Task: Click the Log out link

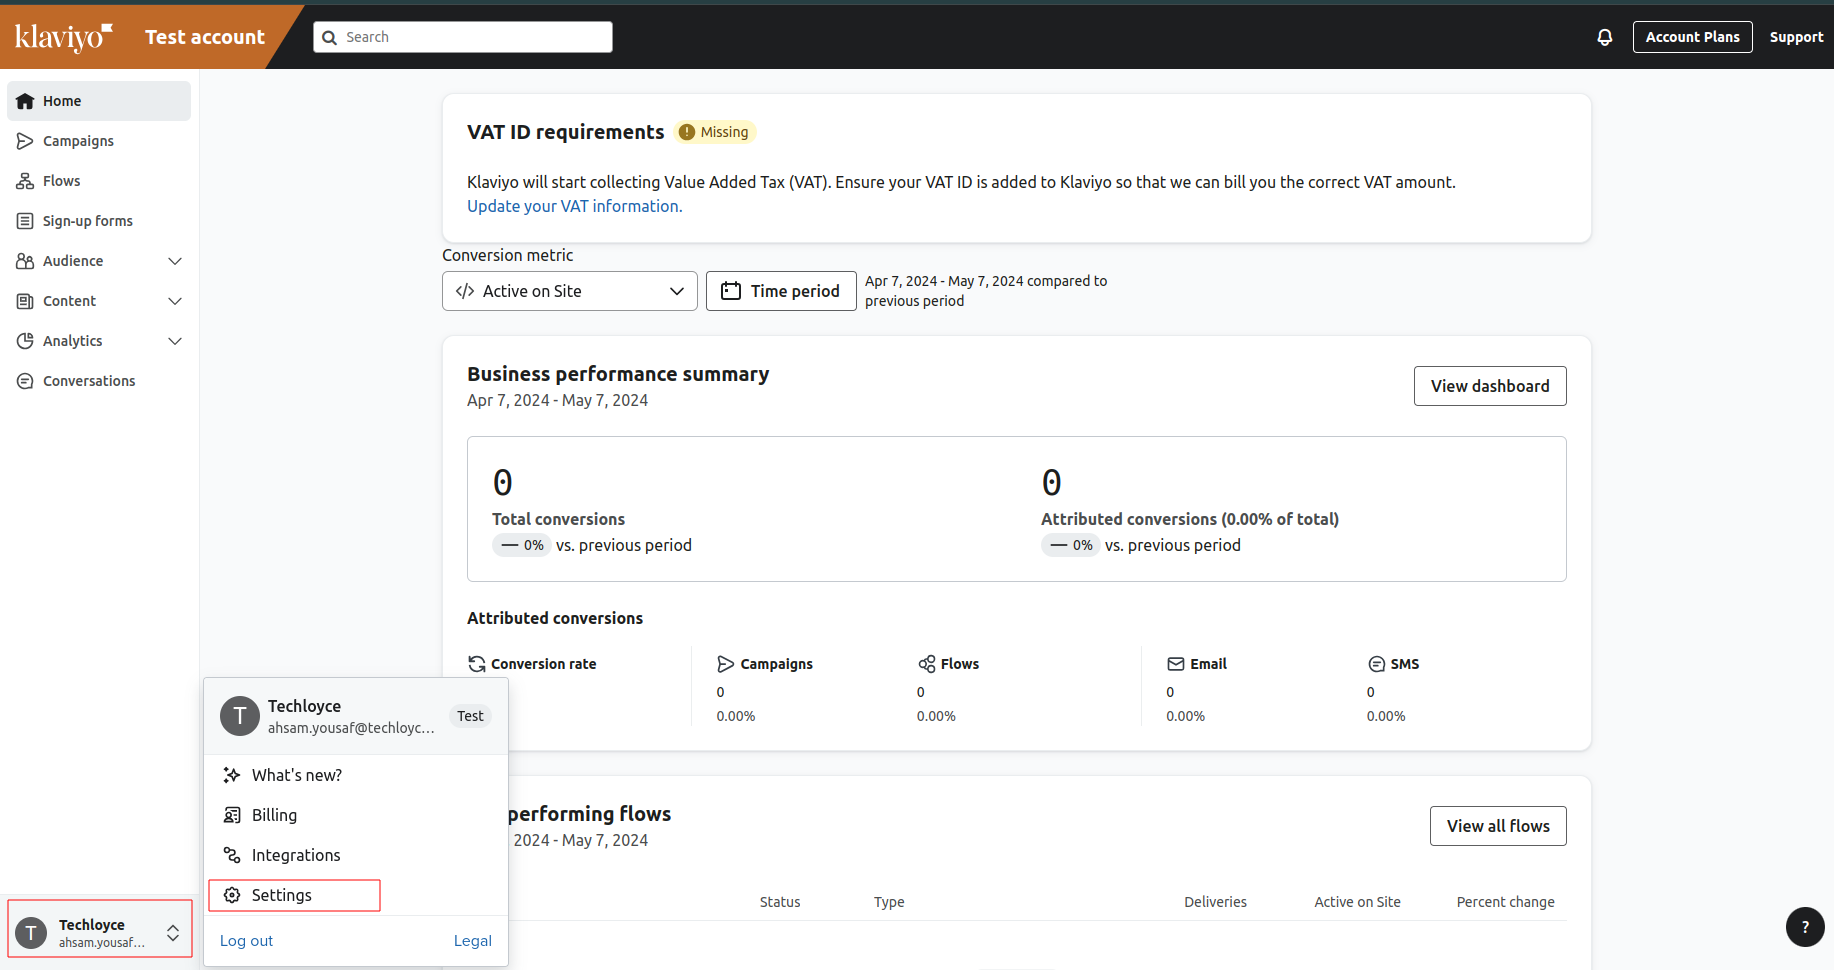Action: [x=246, y=941]
